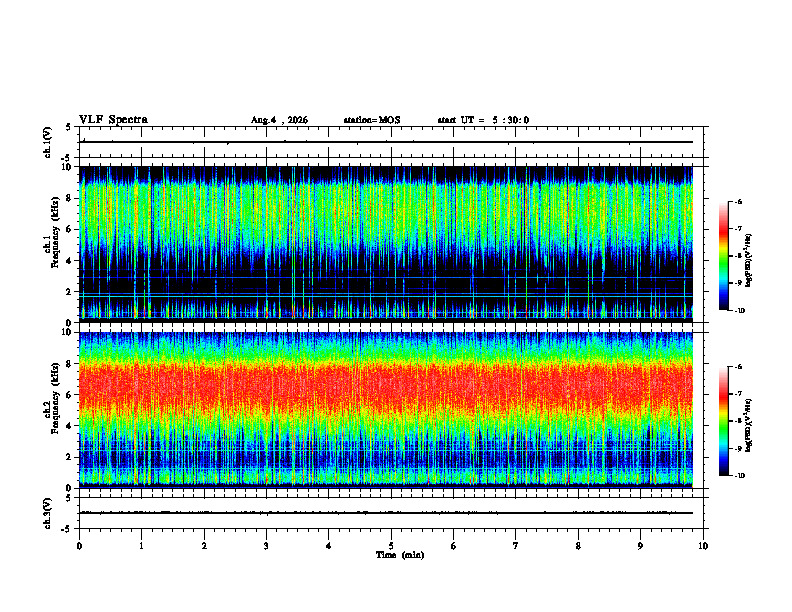This screenshot has width=792, height=612.
Task: Click the ch.1(V) axis label
Action: click(48, 142)
